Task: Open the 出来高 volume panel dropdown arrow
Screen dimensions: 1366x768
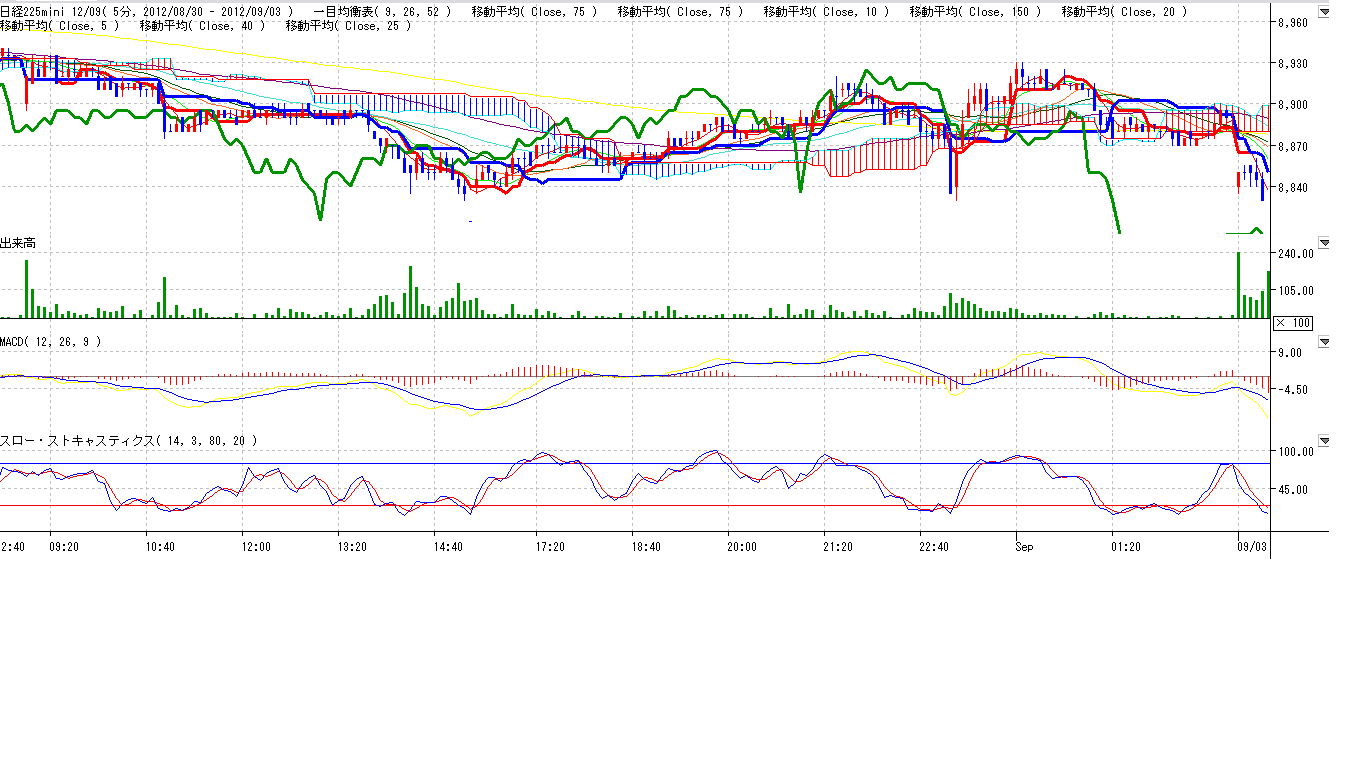Action: click(x=1324, y=243)
